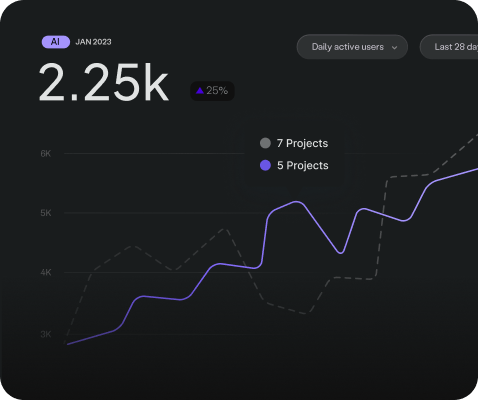The image size is (478, 400).
Task: Click the purple line start point near 3K
Action: [68, 344]
